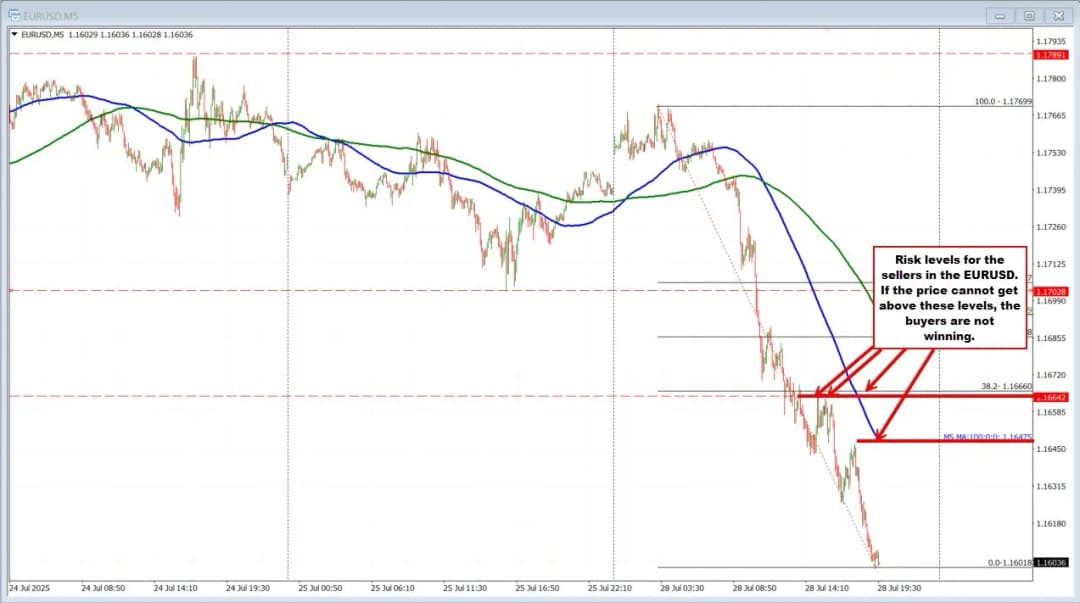Select the red risk levels annotation box
The height and width of the screenshot is (603, 1080).
point(949,296)
